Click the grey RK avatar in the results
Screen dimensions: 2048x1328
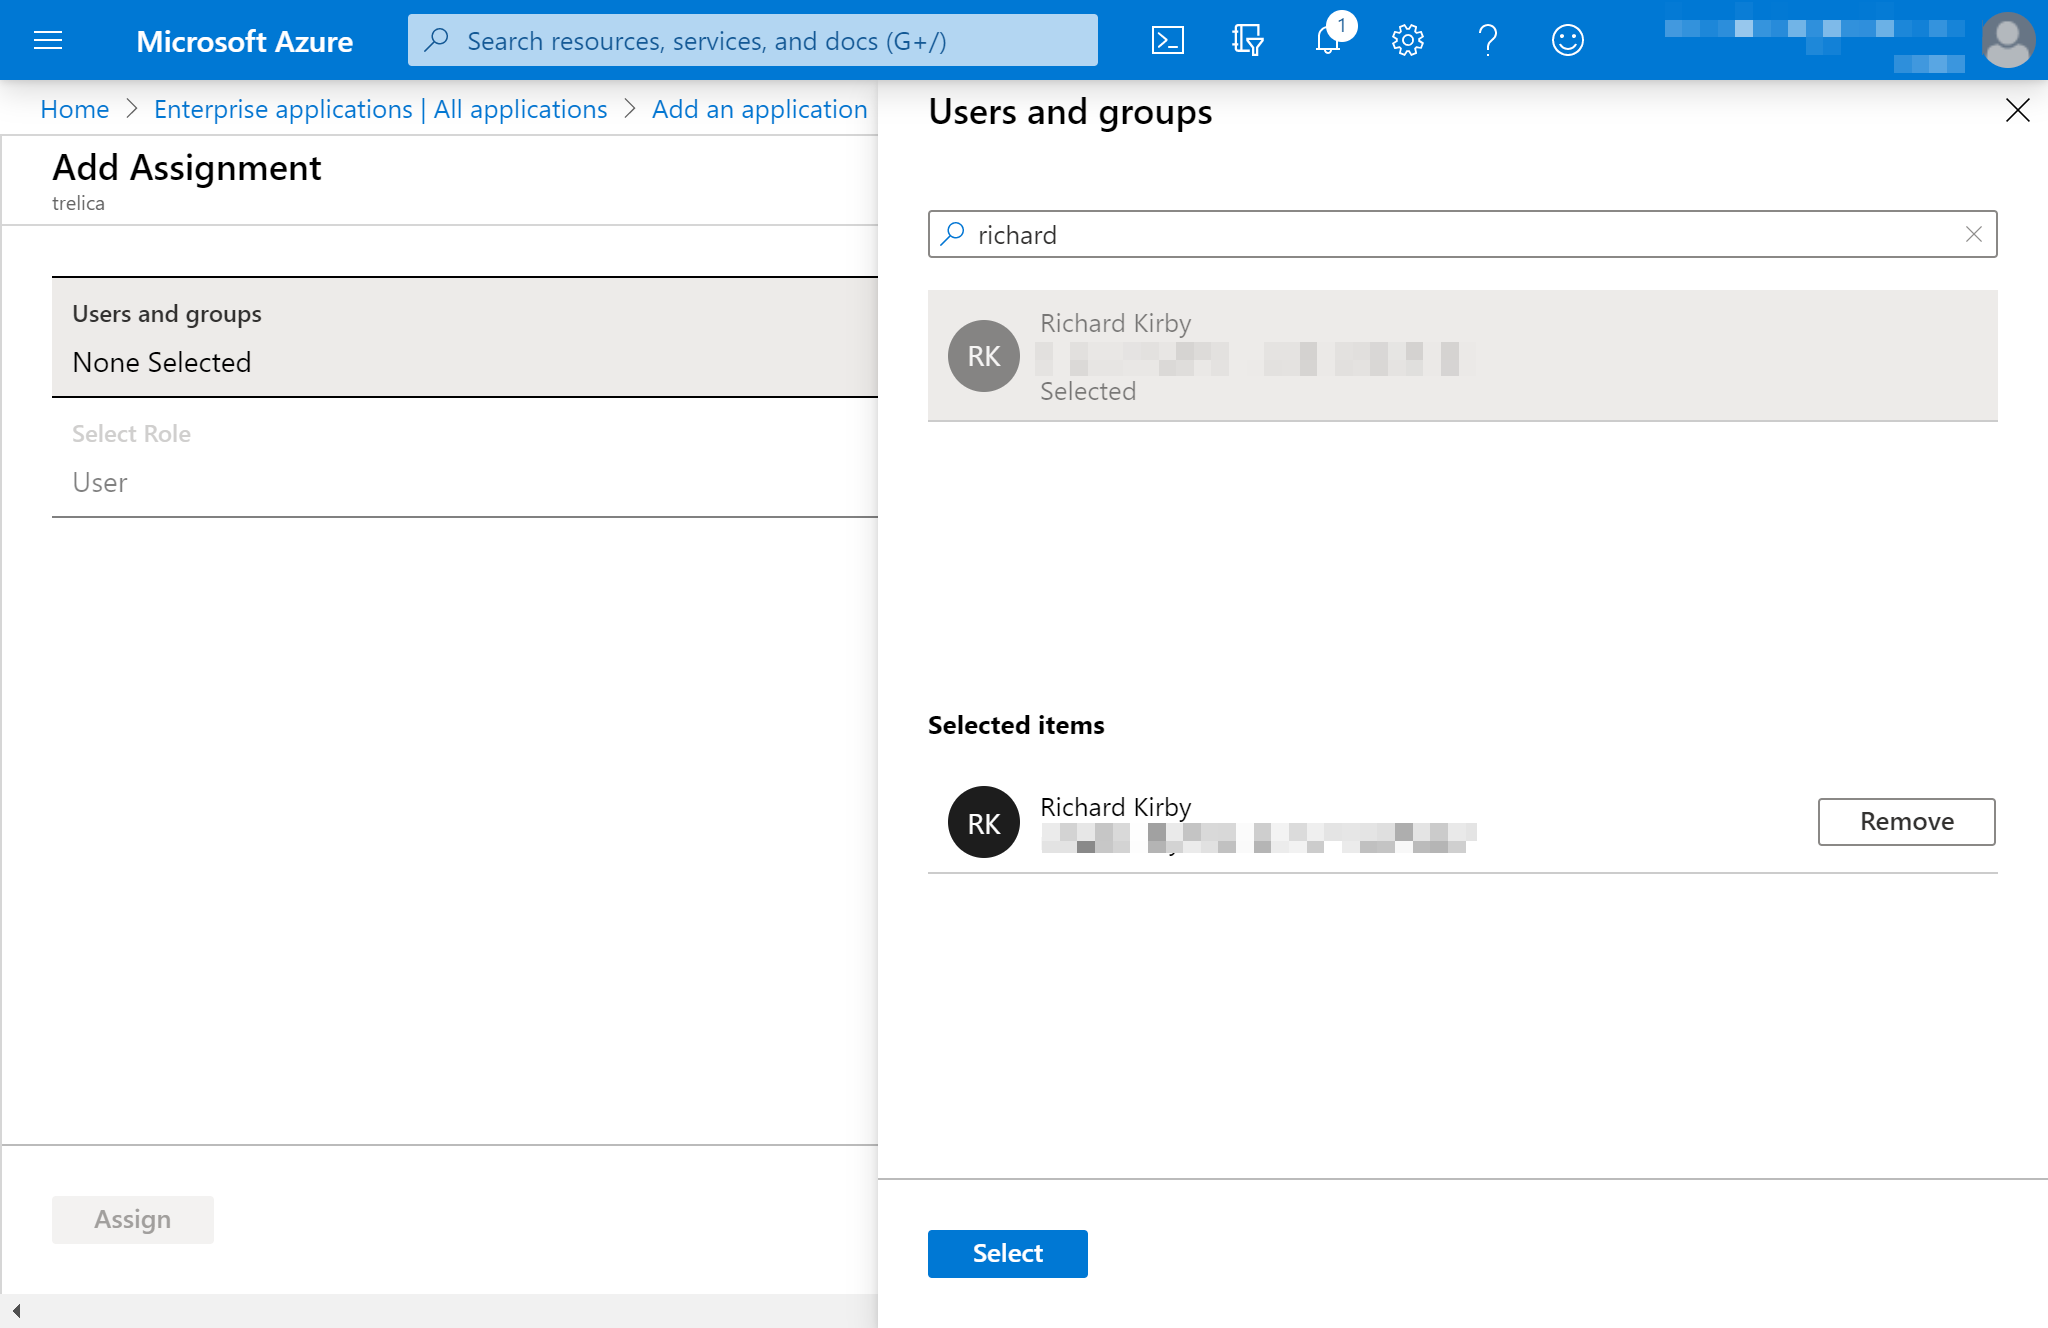coord(984,356)
